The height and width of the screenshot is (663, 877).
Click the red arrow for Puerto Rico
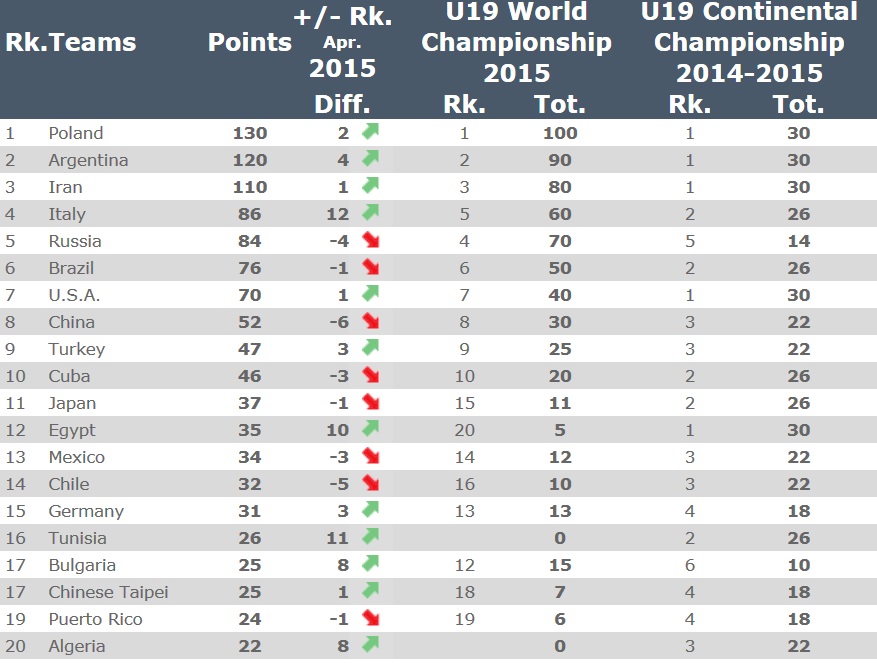(370, 618)
